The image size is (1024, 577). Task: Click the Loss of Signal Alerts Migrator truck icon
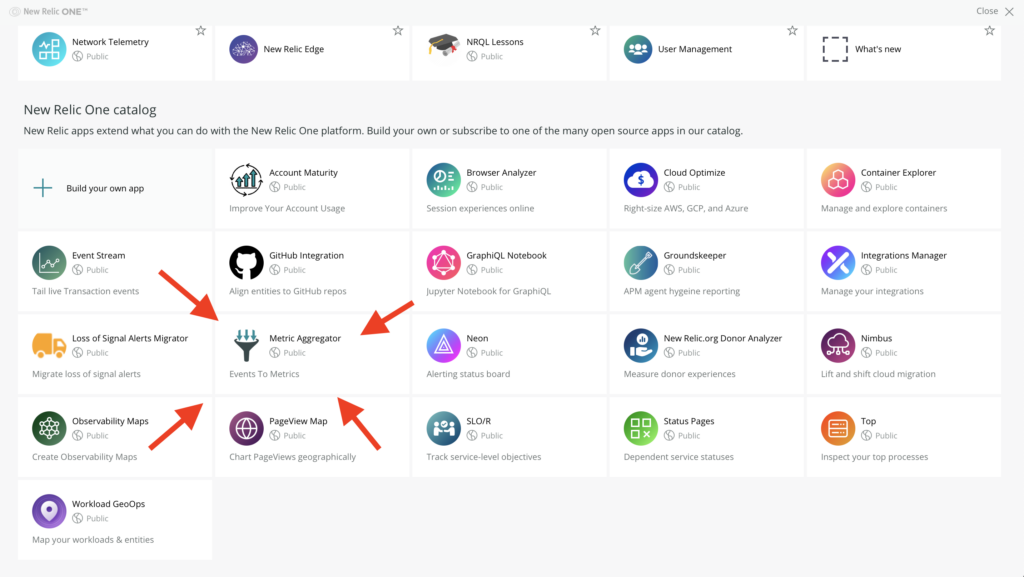pos(49,345)
